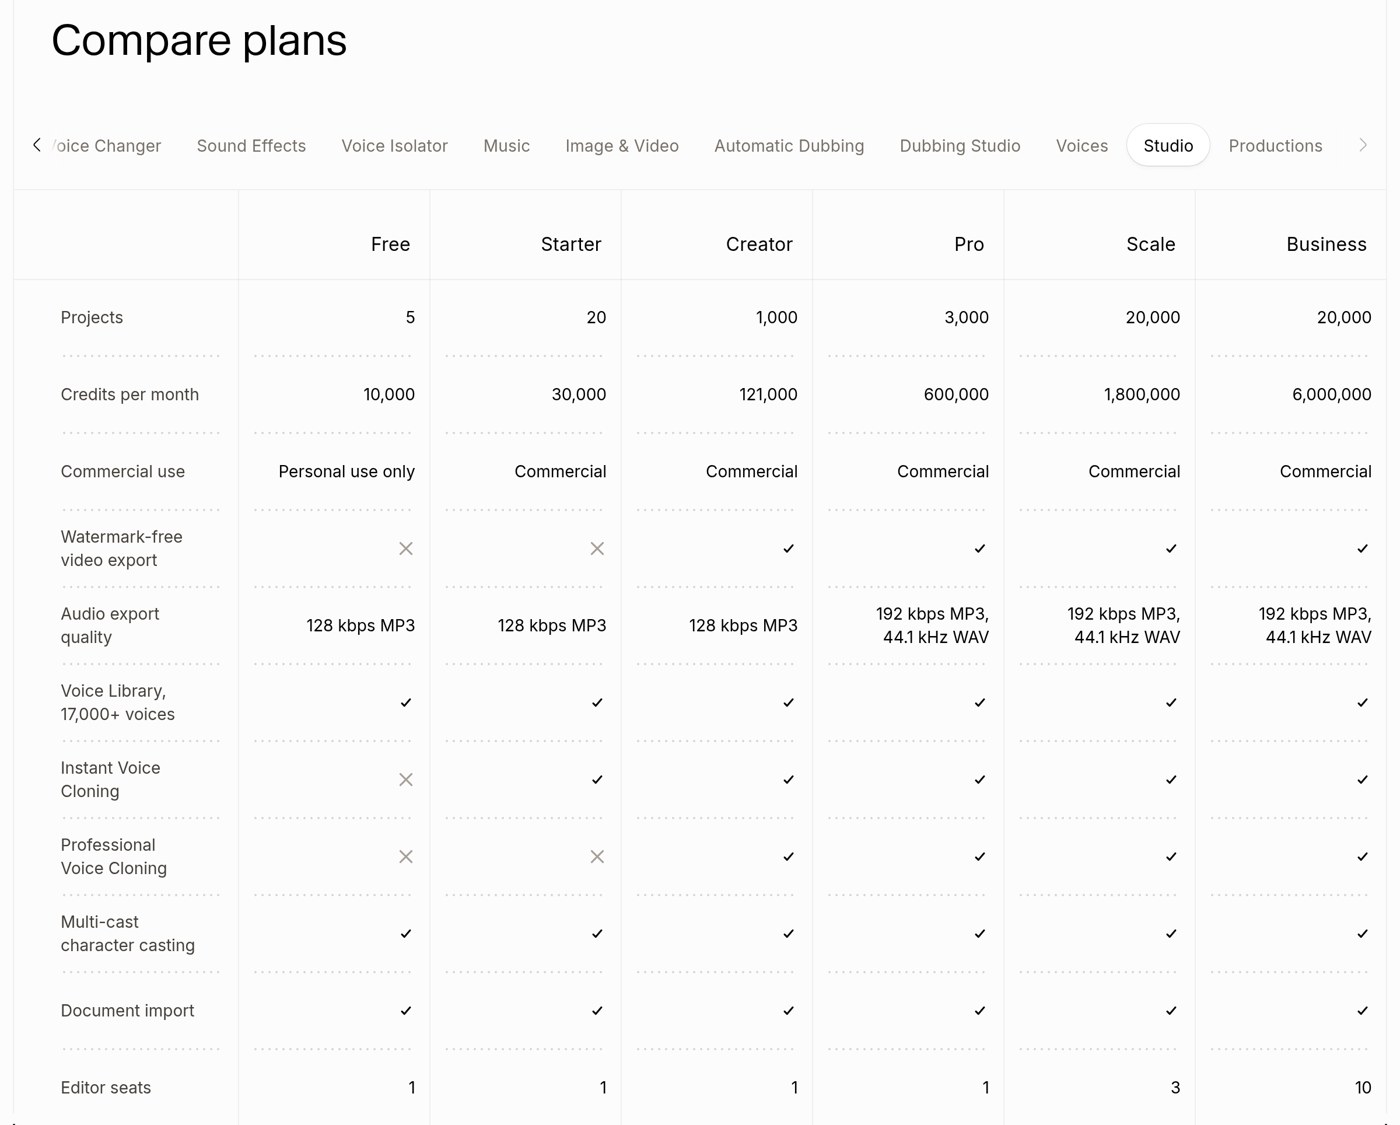1400x1125 pixels.
Task: Click the X icon for Instant Voice Cloning under Free
Action: [x=406, y=780]
